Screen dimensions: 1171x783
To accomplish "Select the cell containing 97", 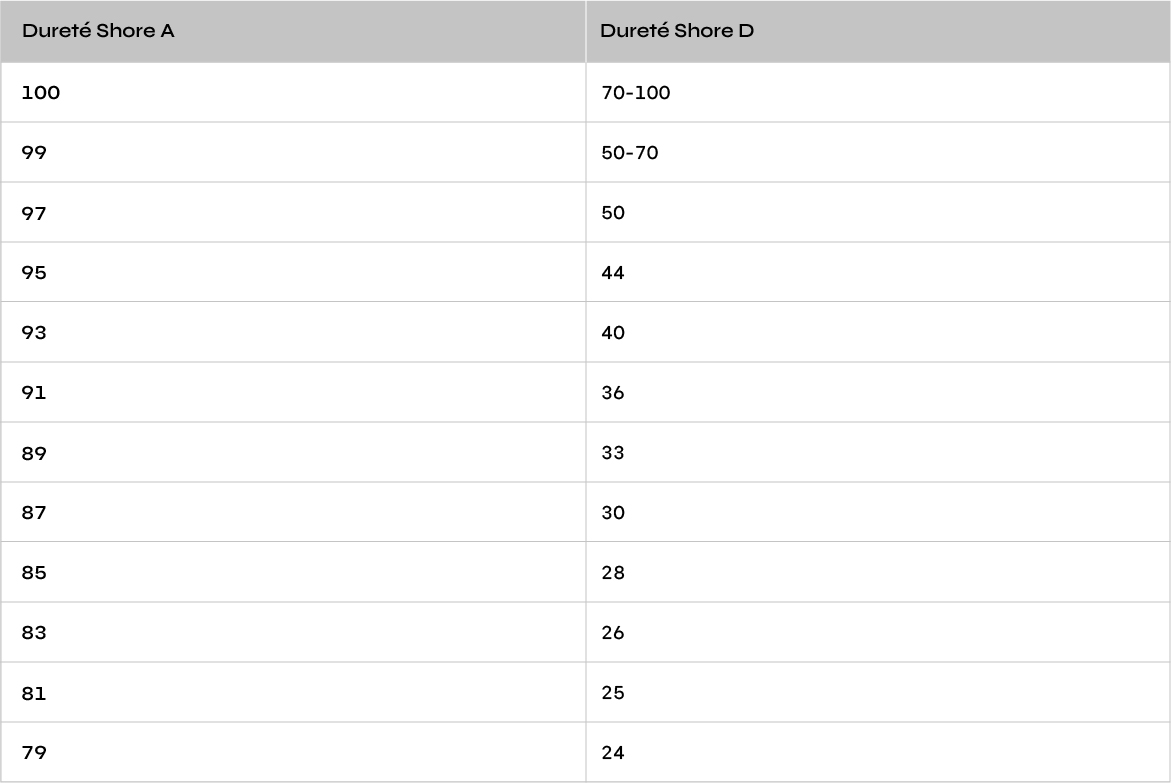I will (x=293, y=212).
